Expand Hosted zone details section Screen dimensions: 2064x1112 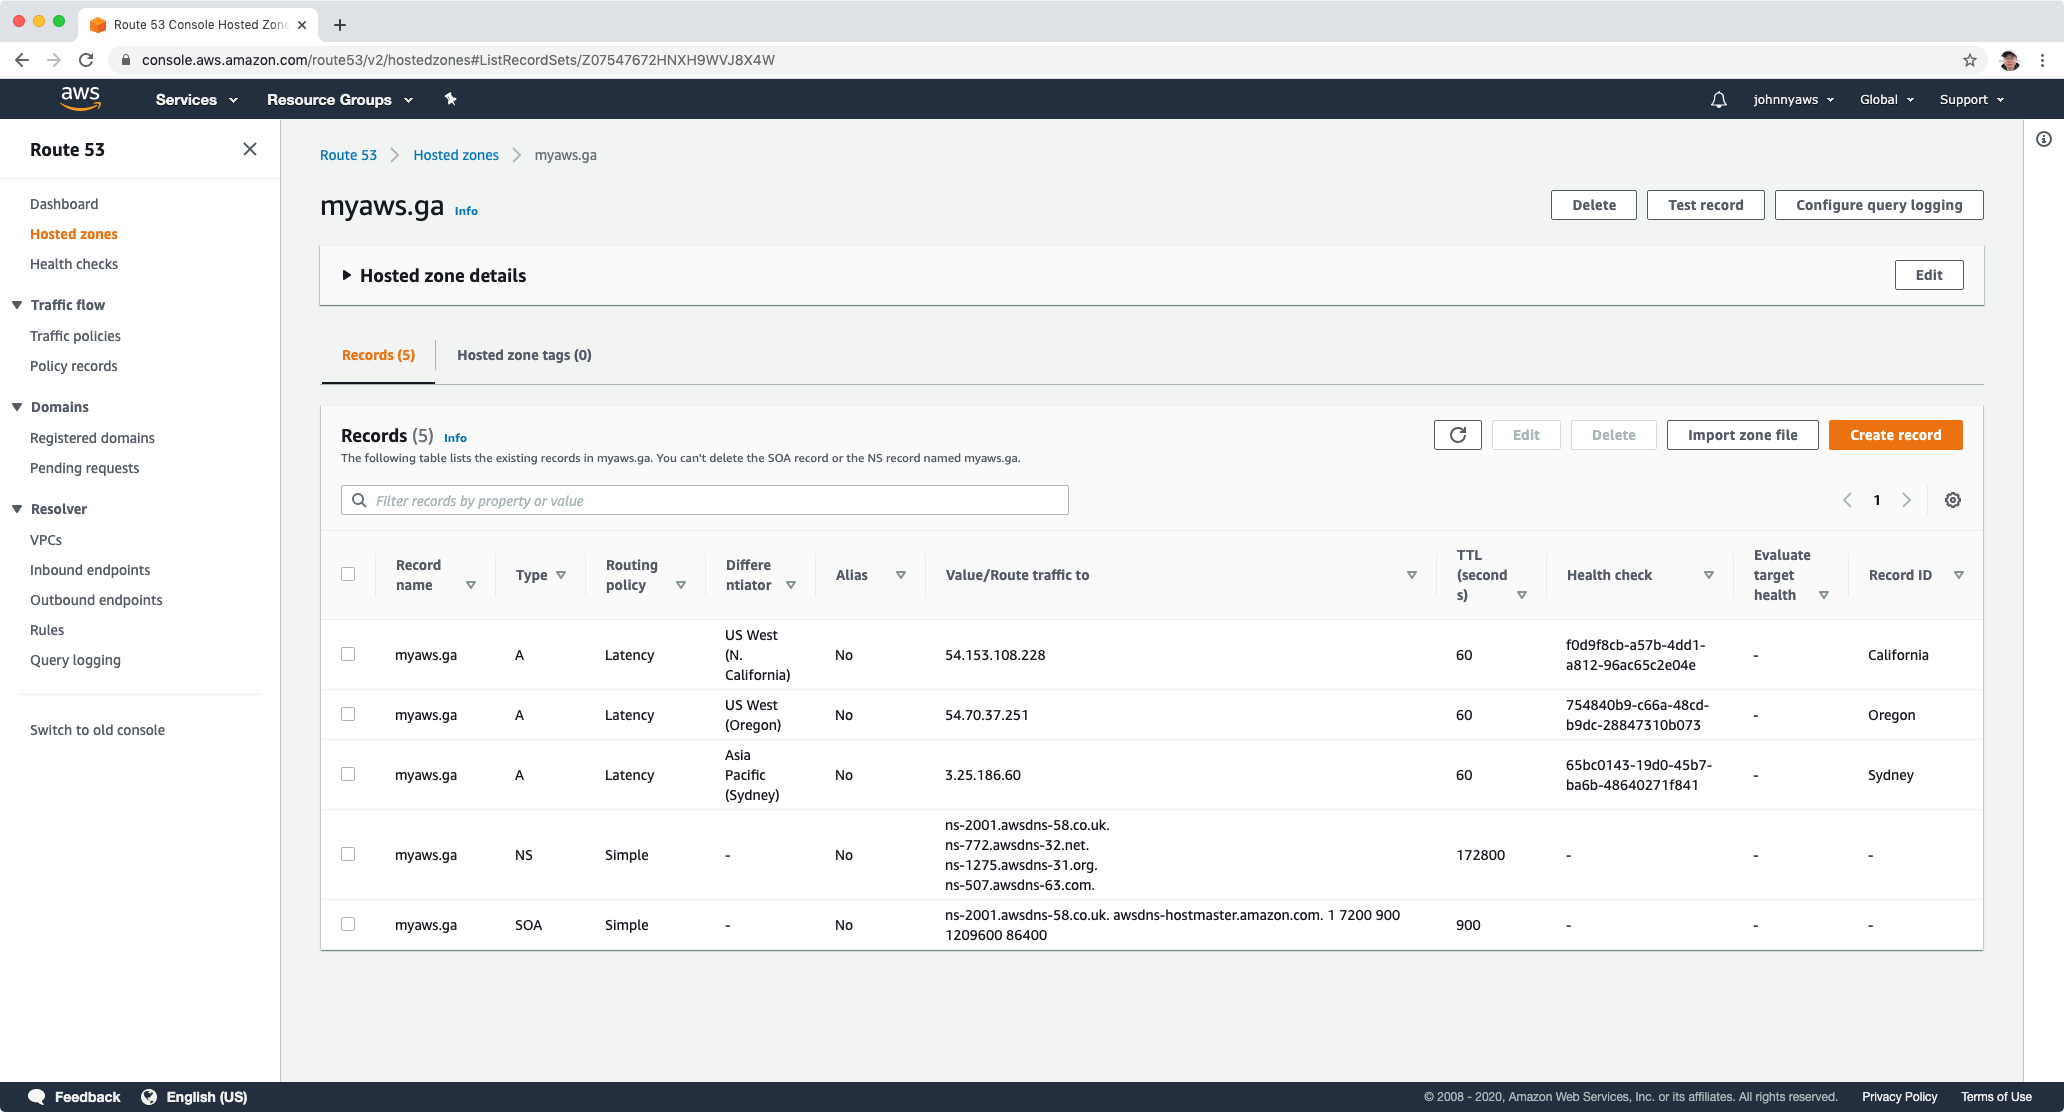[x=346, y=275]
